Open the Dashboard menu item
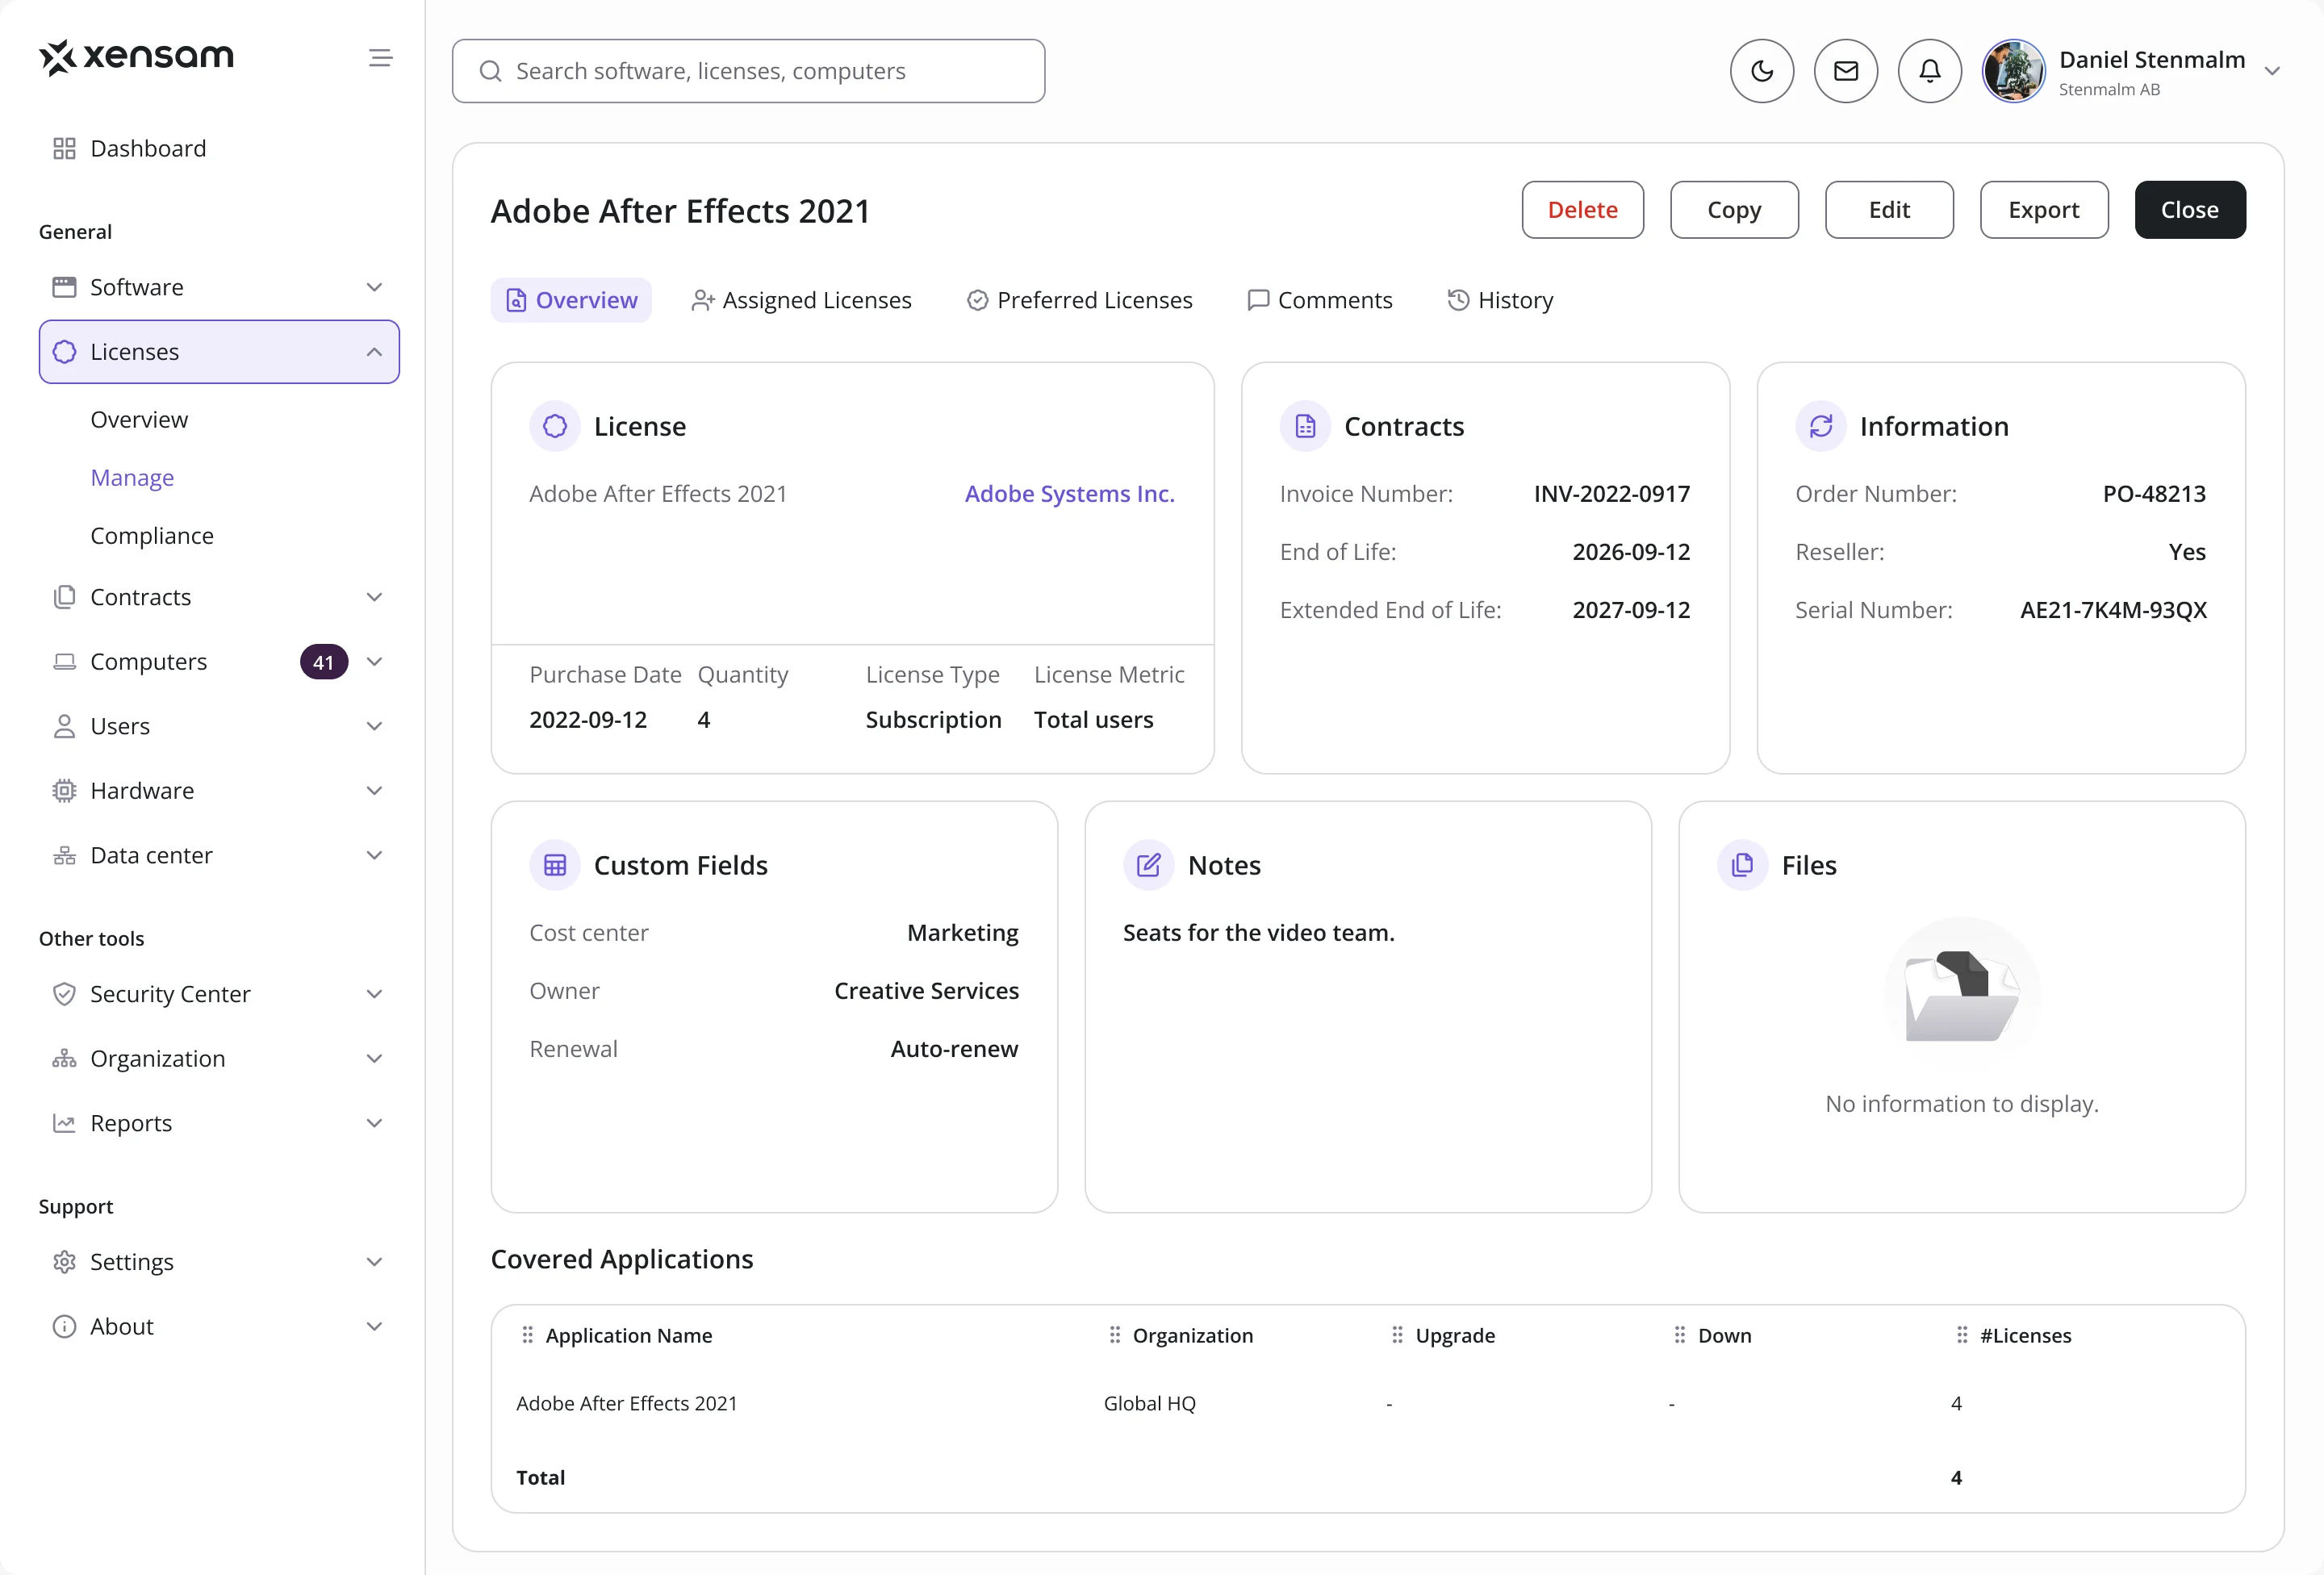This screenshot has width=2324, height=1575. pyautogui.click(x=219, y=148)
